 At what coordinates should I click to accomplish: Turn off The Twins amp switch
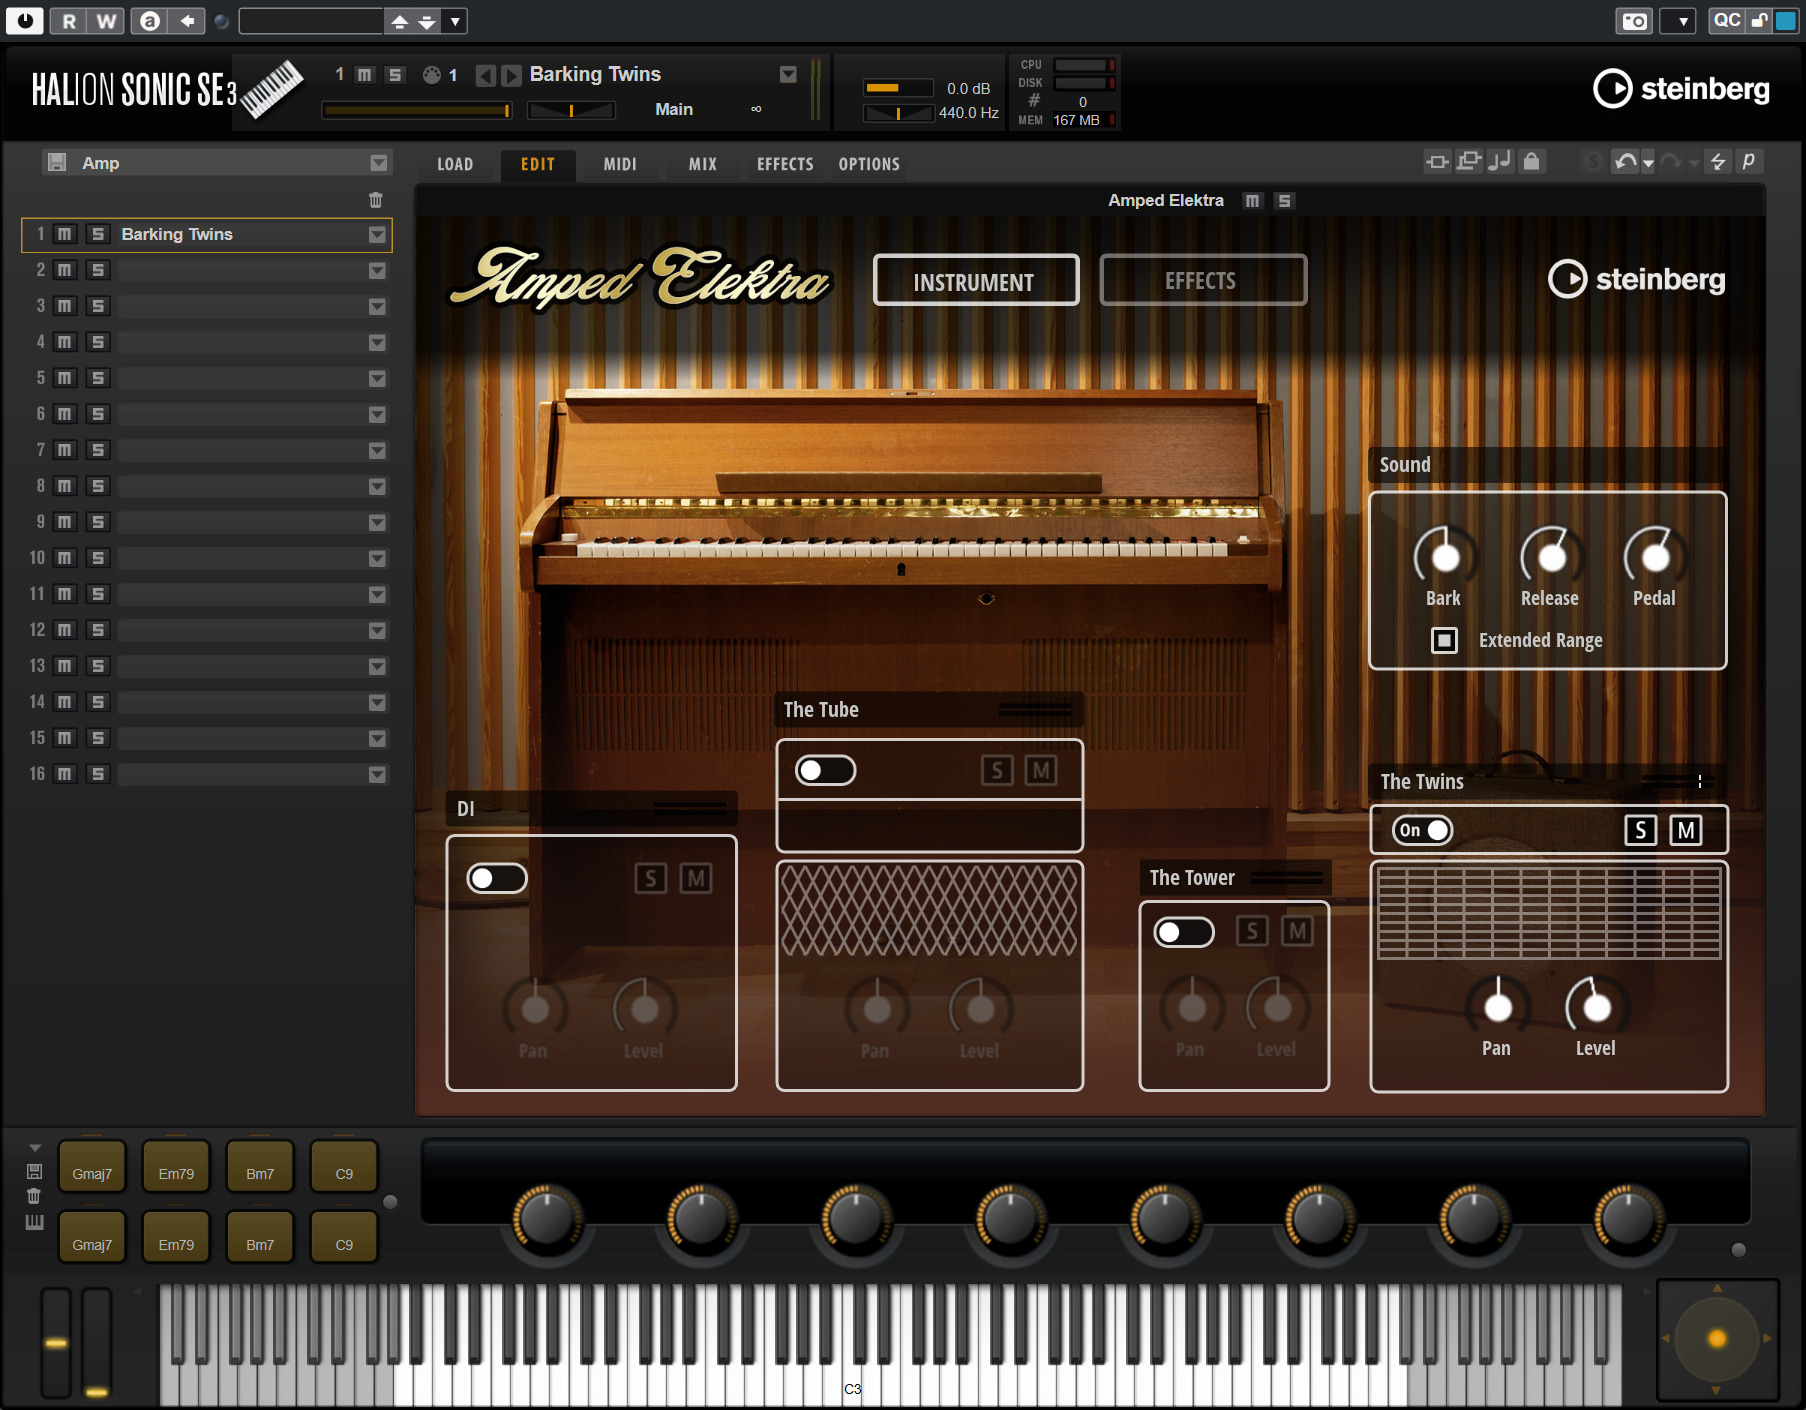click(1422, 830)
